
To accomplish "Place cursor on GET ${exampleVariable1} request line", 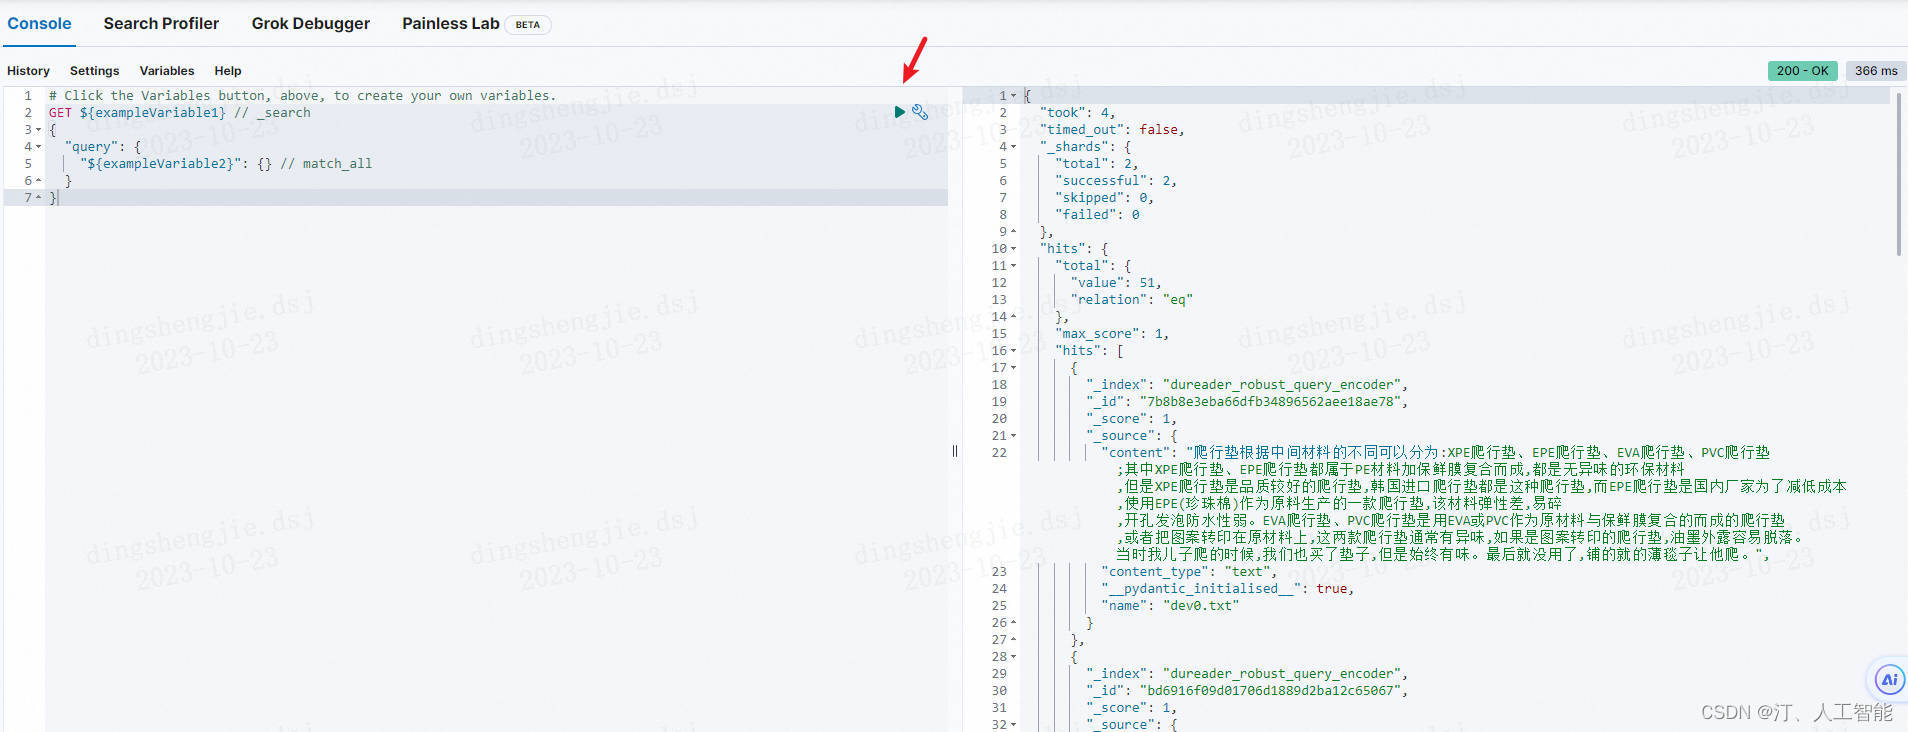I will pyautogui.click(x=180, y=113).
